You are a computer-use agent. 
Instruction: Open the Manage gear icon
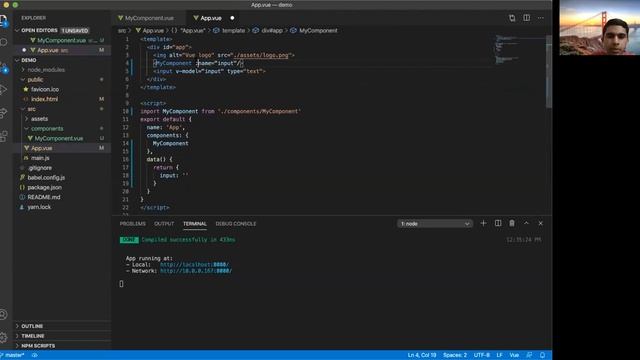coord(4,337)
